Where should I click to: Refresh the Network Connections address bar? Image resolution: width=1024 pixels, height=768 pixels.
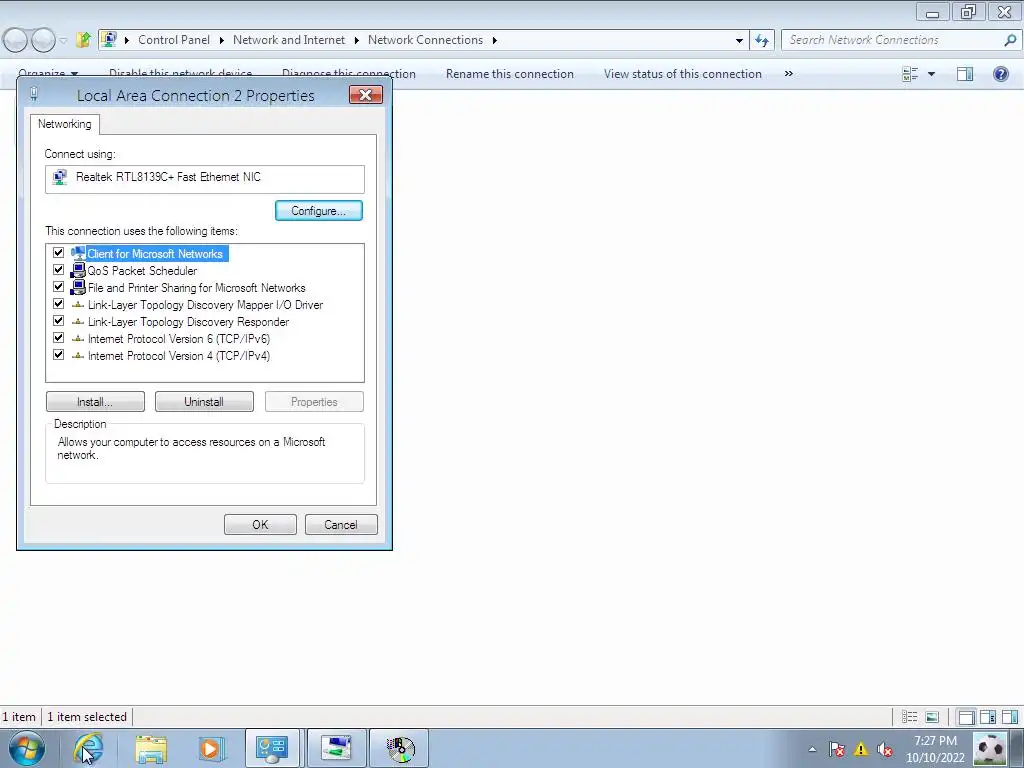click(x=761, y=40)
